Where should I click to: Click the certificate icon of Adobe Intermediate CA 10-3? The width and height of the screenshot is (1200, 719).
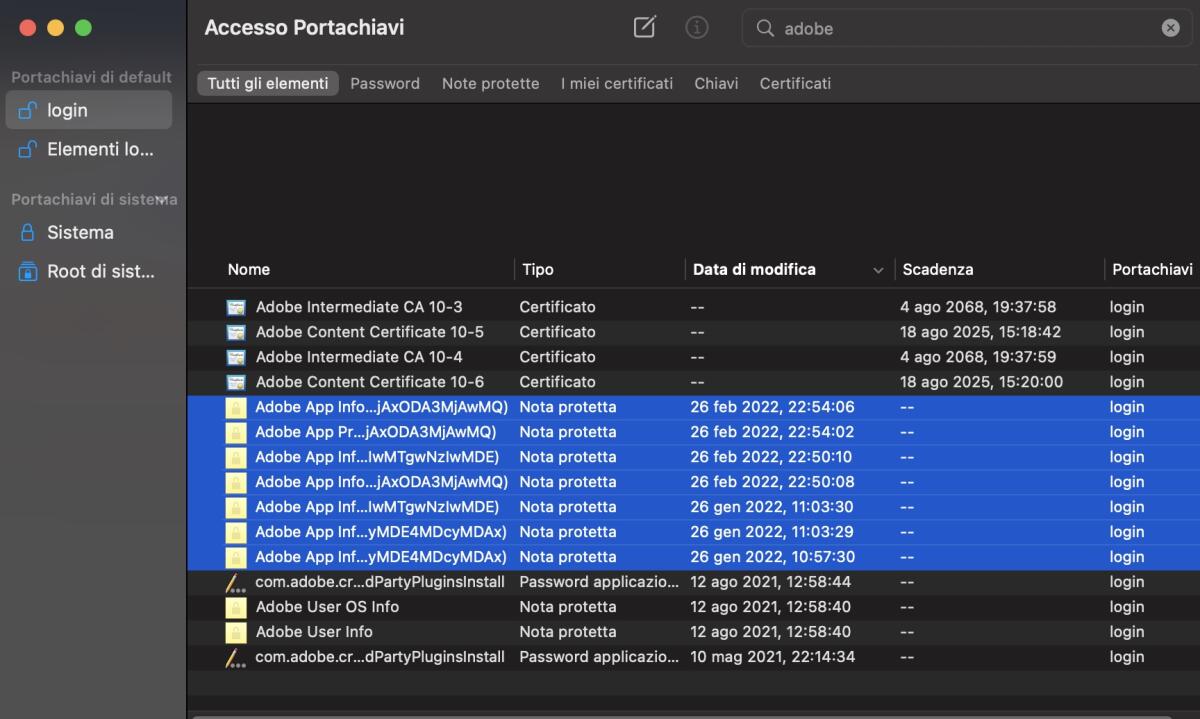click(235, 307)
